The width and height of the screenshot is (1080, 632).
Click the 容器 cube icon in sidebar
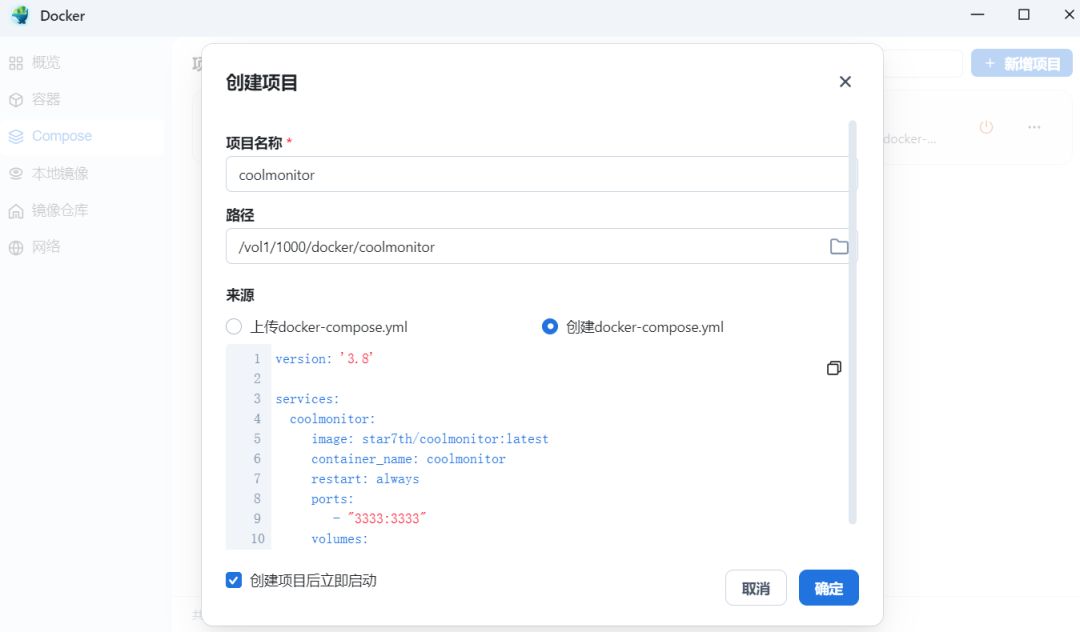tap(16, 100)
